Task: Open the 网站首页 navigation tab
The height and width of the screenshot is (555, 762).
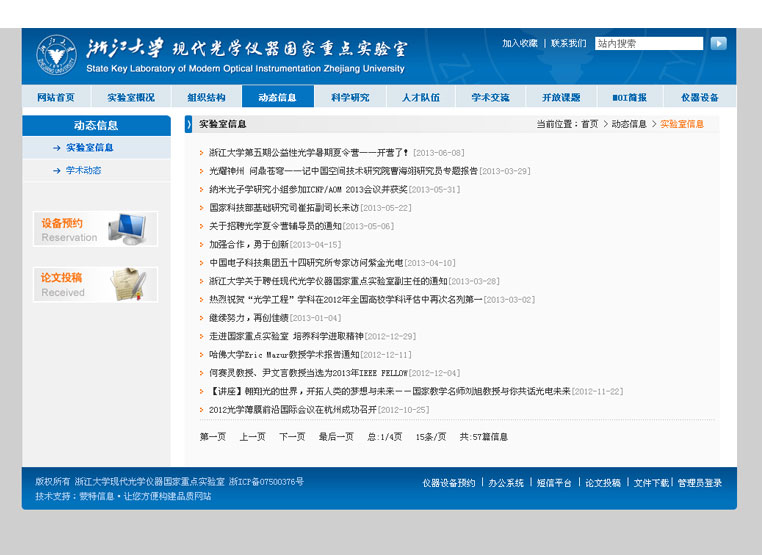Action: click(x=56, y=97)
